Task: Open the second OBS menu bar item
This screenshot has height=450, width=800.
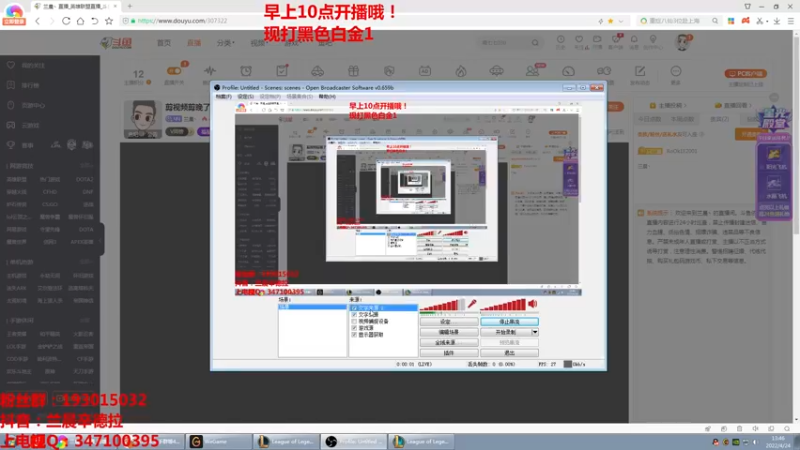Action: (245, 96)
